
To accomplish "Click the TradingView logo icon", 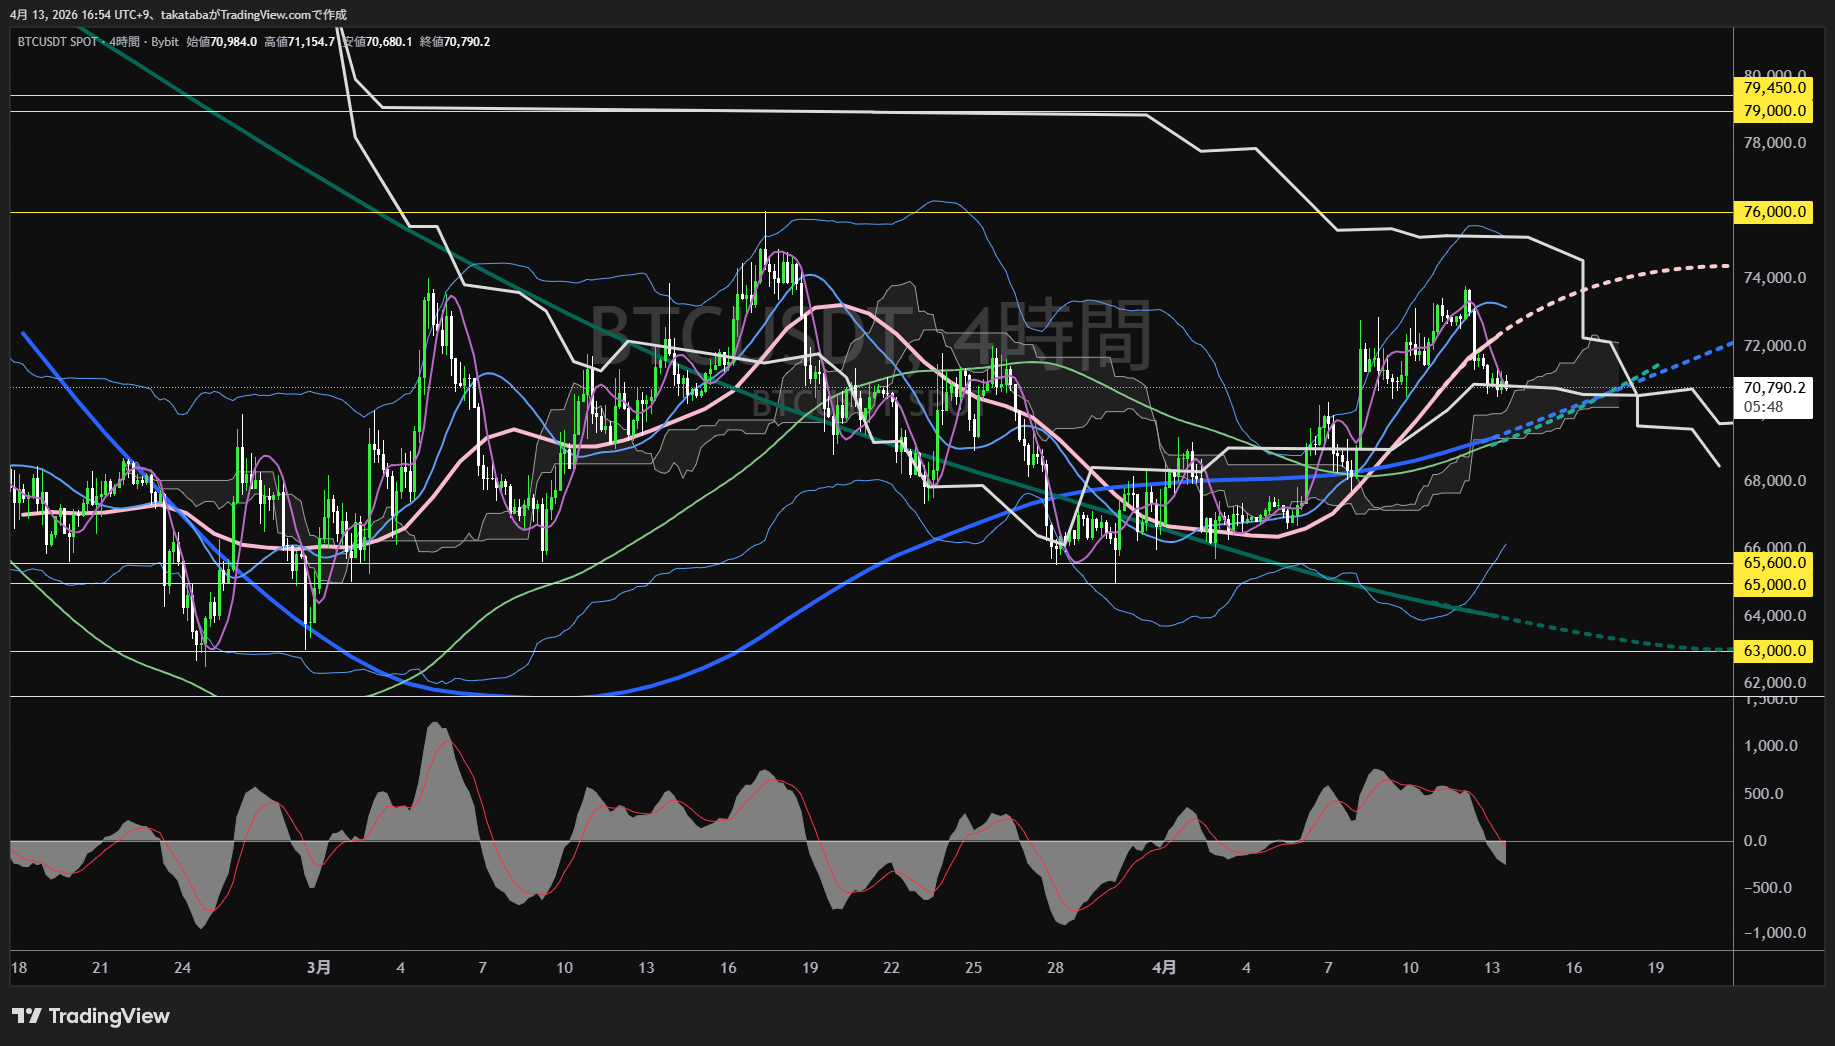I will click(26, 1016).
